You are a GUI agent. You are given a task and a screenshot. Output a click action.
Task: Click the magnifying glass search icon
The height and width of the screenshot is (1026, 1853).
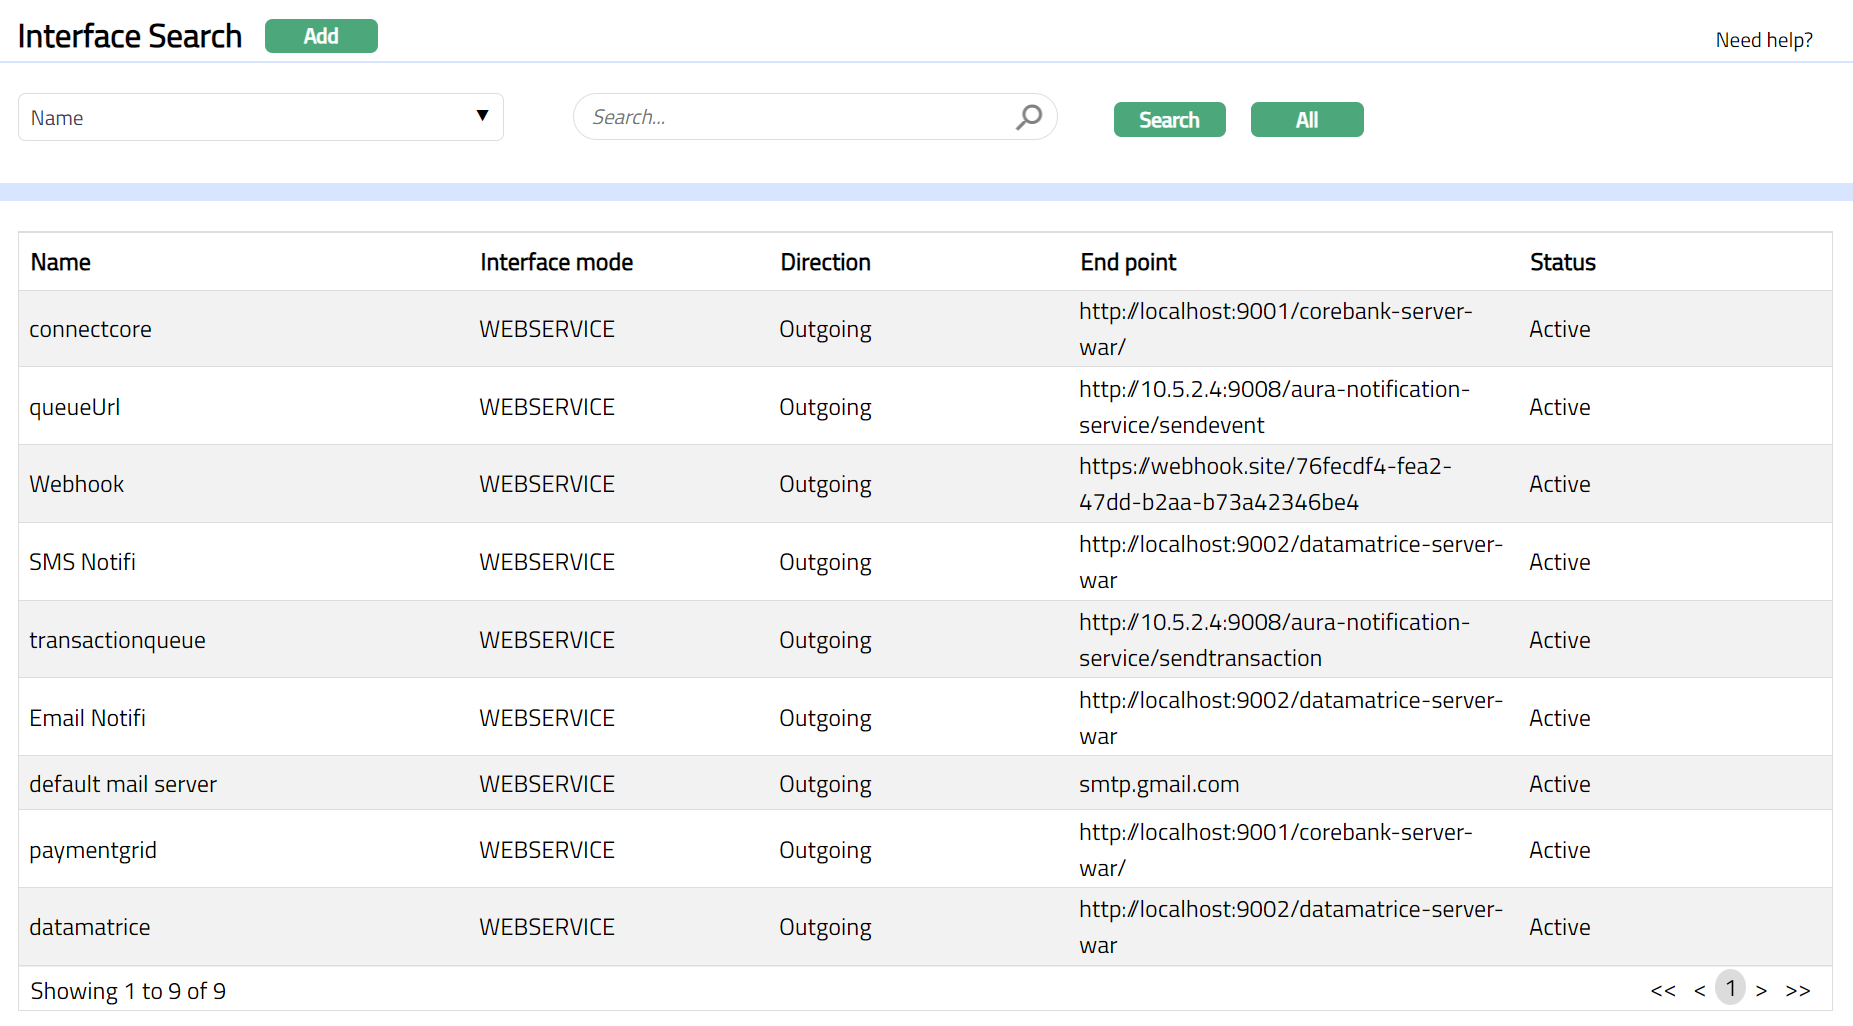pos(1028,117)
